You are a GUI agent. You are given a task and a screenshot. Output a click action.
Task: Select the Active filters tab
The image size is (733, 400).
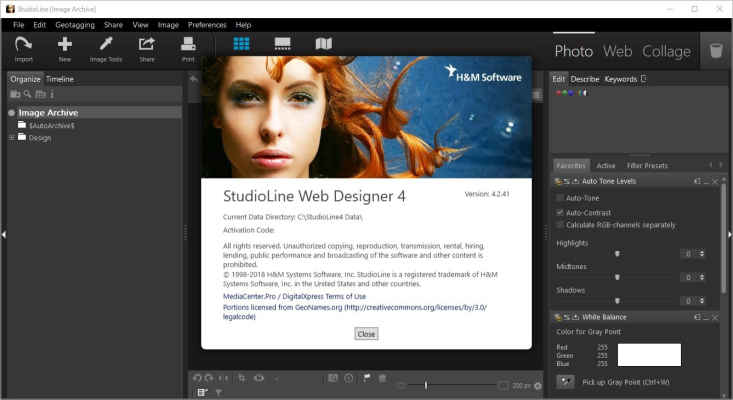[x=606, y=165]
